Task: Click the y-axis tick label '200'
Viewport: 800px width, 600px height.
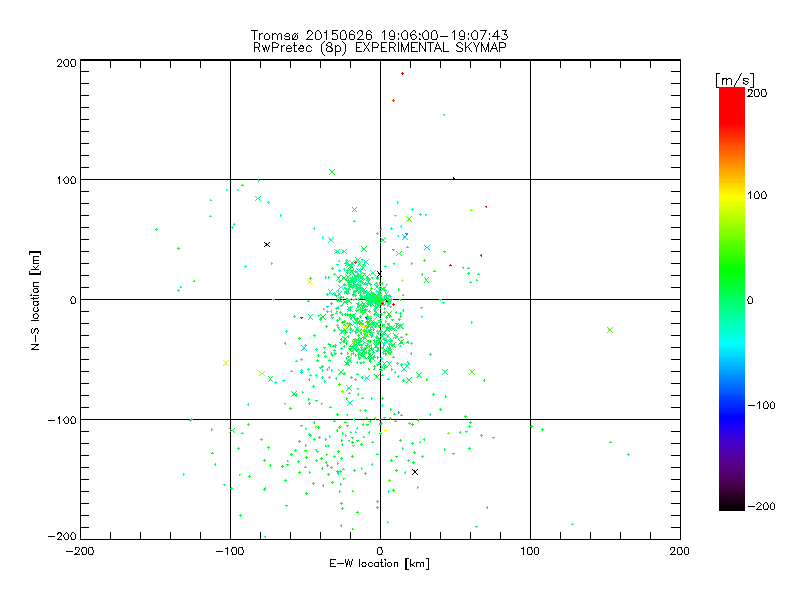Action: [66, 63]
